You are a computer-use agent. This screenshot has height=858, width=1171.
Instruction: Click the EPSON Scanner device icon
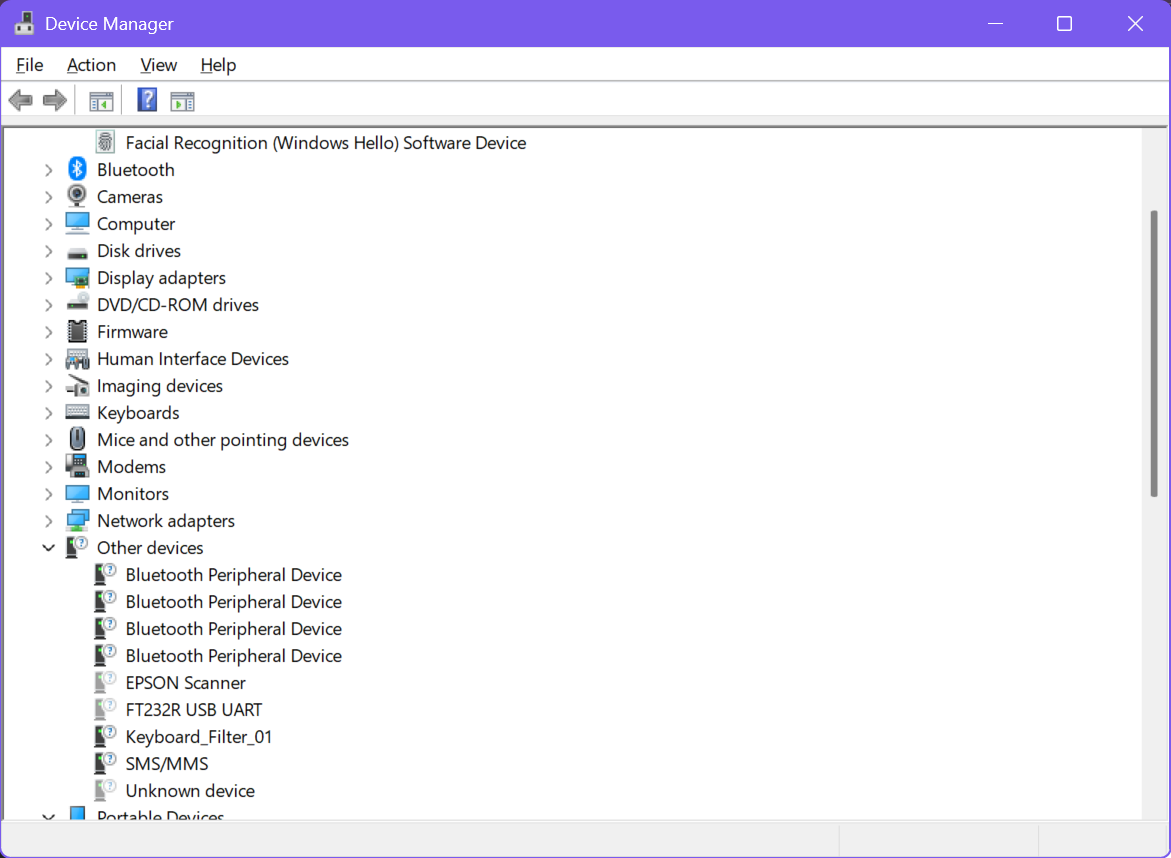point(105,682)
